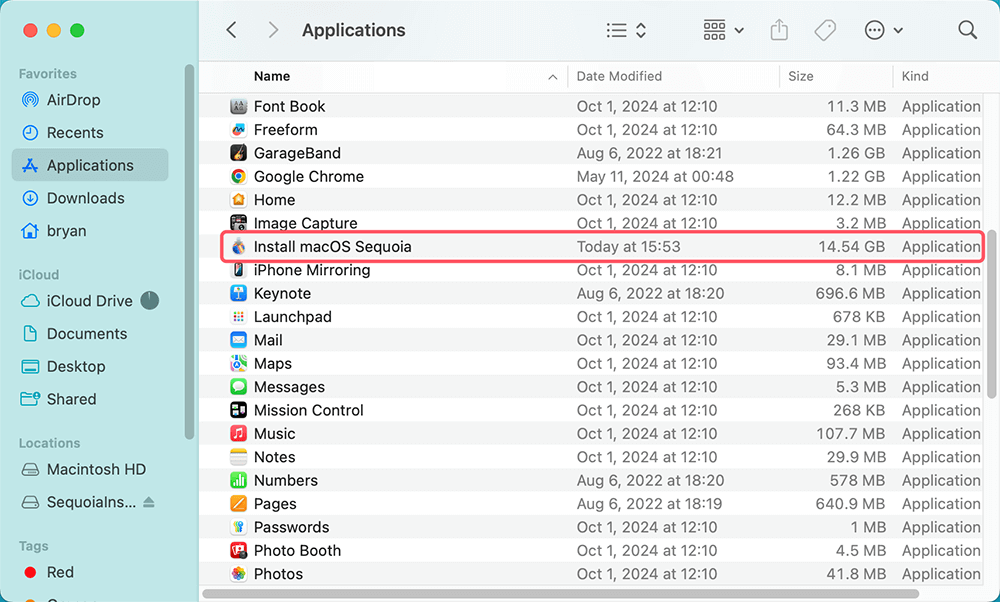
Task: Open the grouping options dropdown
Action: pyautogui.click(x=720, y=29)
